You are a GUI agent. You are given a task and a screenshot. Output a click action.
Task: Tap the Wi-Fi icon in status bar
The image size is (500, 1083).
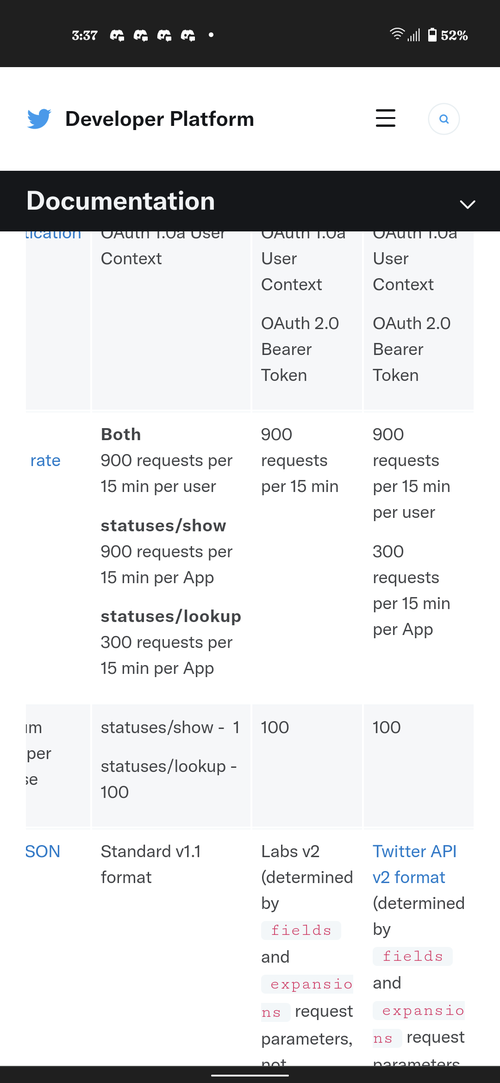tap(396, 35)
